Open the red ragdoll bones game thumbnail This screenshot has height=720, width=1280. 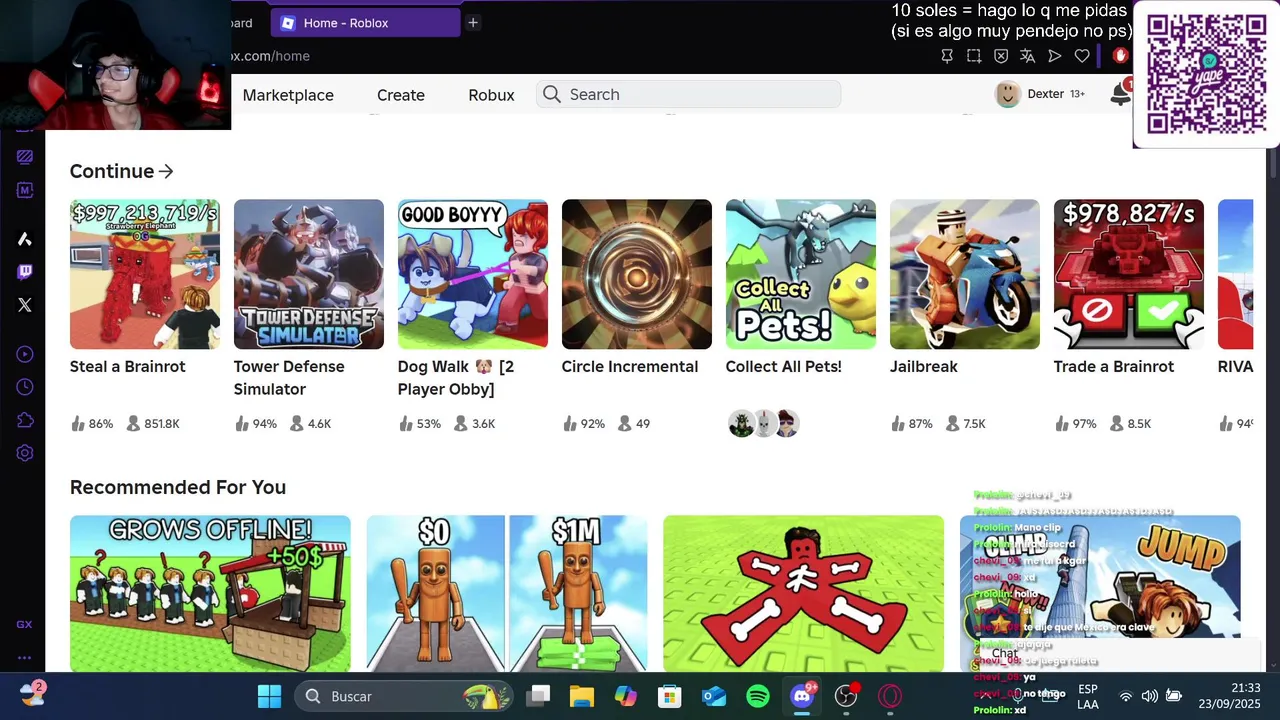803,593
